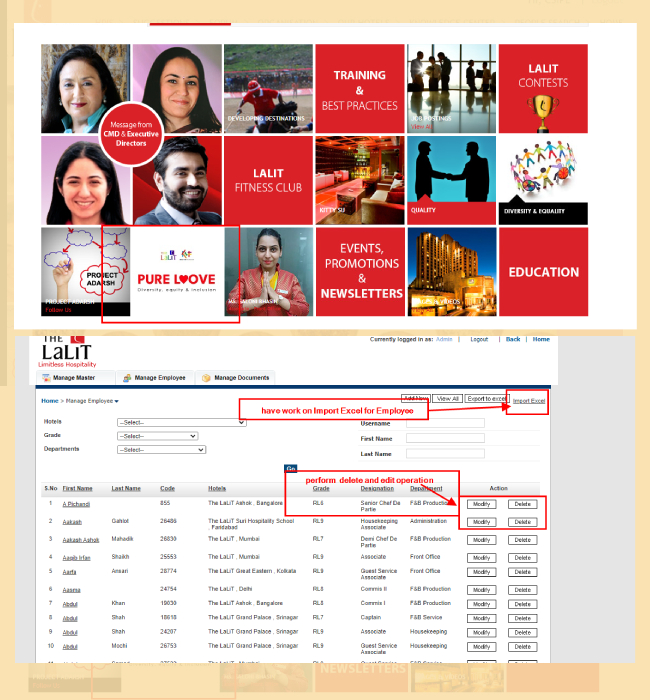Viewport: 650px width, 700px height.
Task: Sort table by Designation column
Action: (x=377, y=488)
